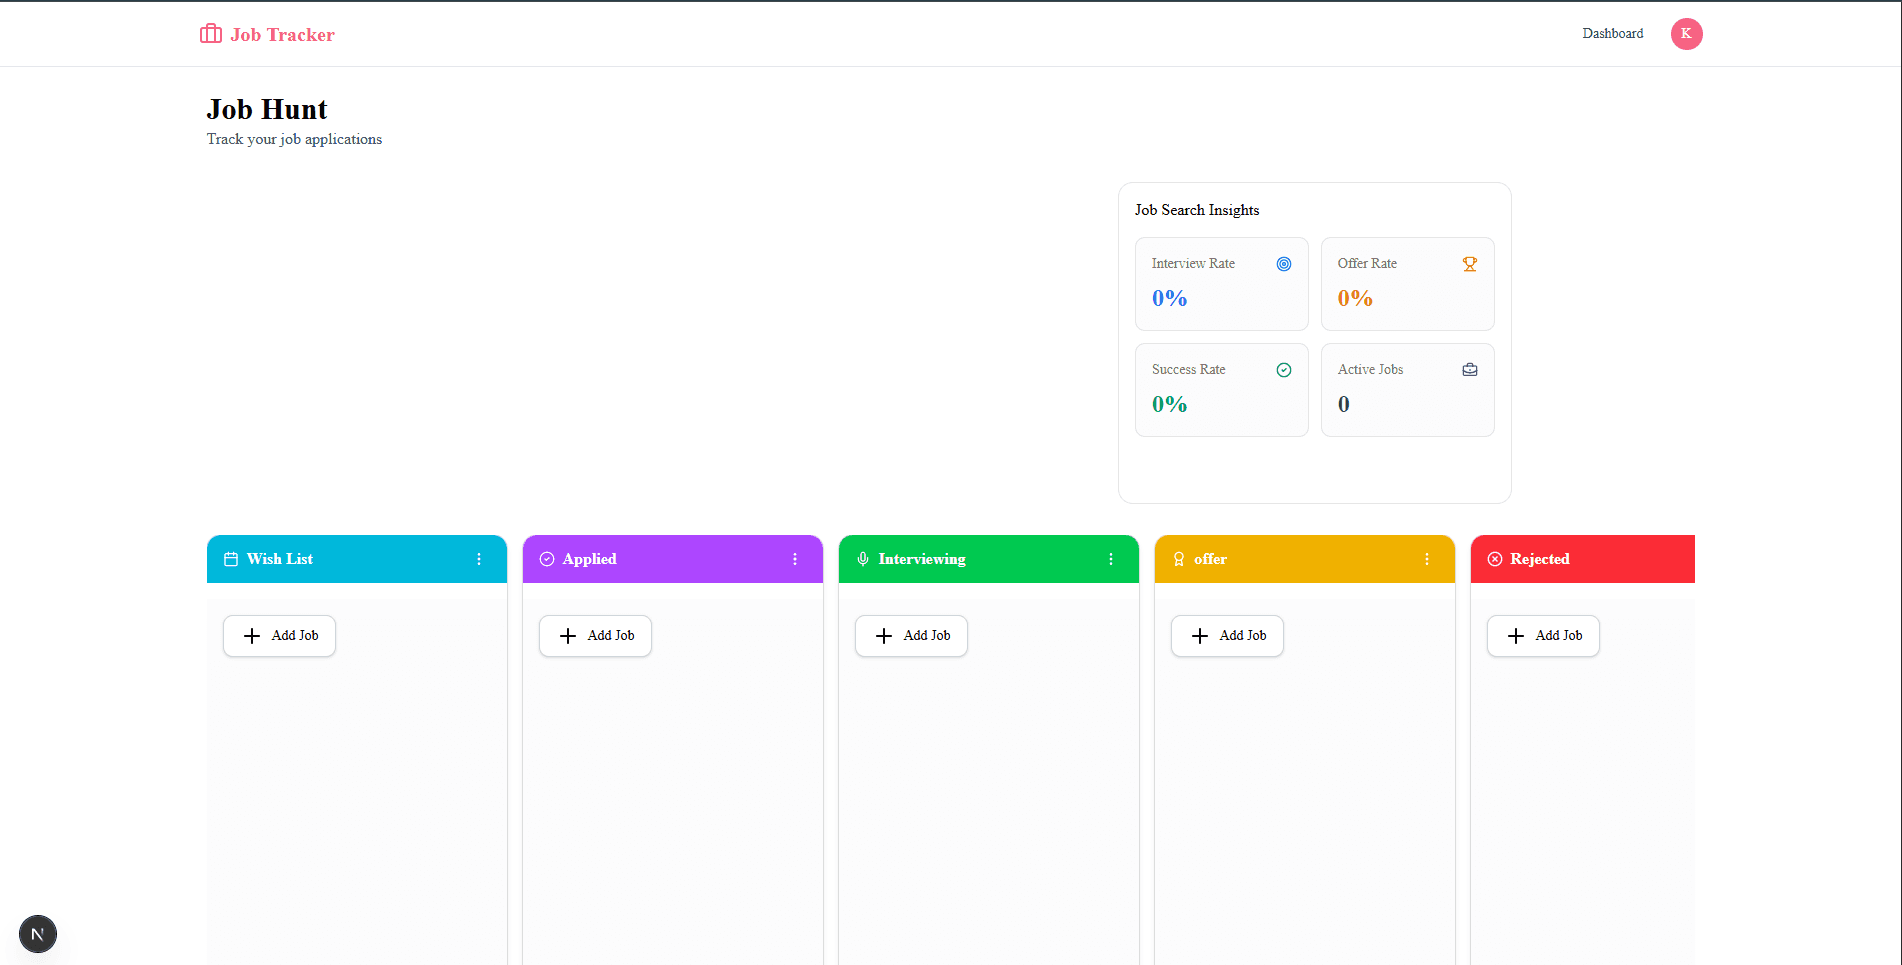Open the user avatar K menu
The height and width of the screenshot is (965, 1902).
[1686, 34]
